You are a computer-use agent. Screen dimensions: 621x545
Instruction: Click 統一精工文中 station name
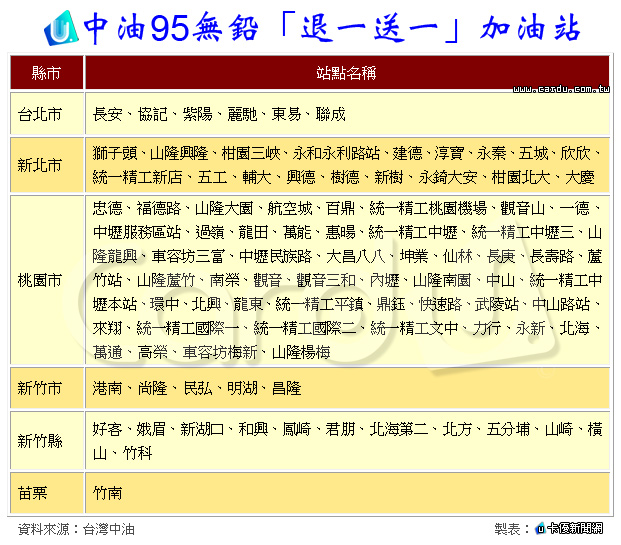coord(414,328)
